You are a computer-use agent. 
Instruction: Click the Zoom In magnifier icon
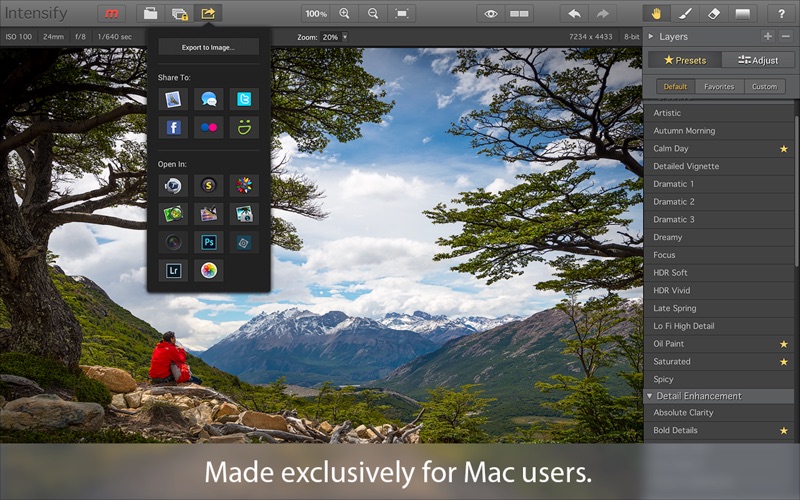click(345, 14)
